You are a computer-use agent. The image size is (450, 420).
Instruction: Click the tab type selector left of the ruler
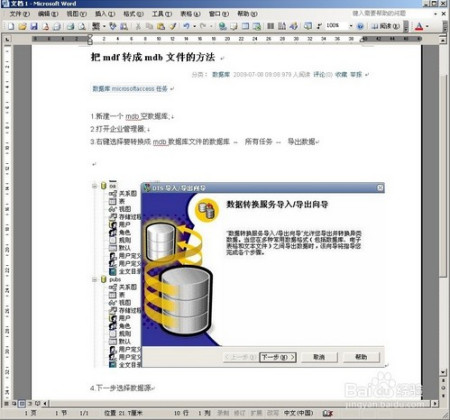pyautogui.click(x=7, y=39)
